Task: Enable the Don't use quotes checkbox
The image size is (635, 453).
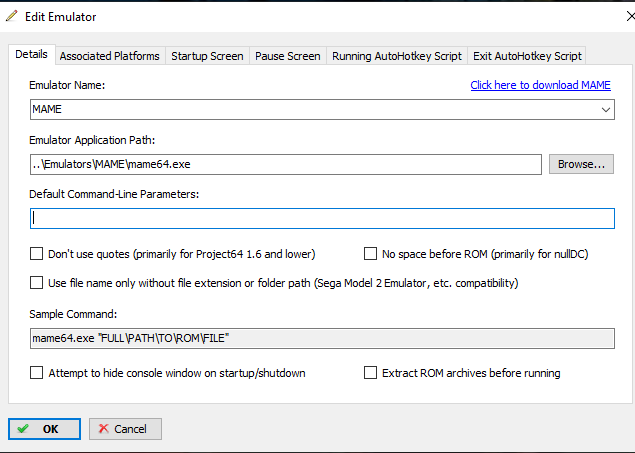Action: point(38,254)
